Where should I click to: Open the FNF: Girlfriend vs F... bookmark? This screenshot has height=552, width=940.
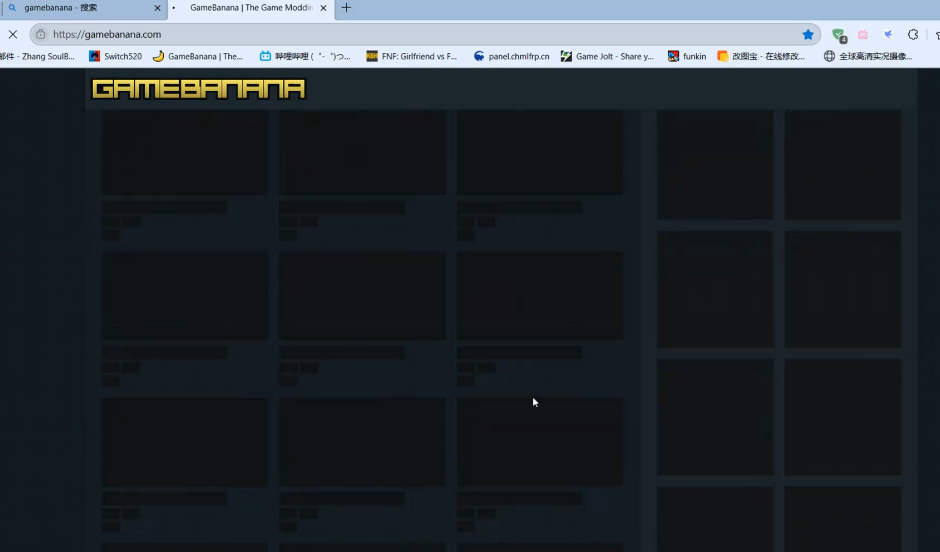click(411, 56)
